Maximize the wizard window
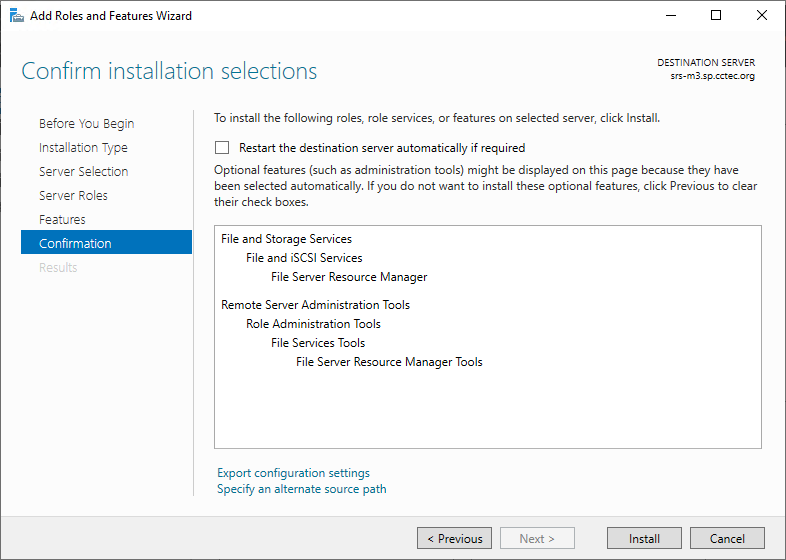786x560 pixels. tap(716, 16)
